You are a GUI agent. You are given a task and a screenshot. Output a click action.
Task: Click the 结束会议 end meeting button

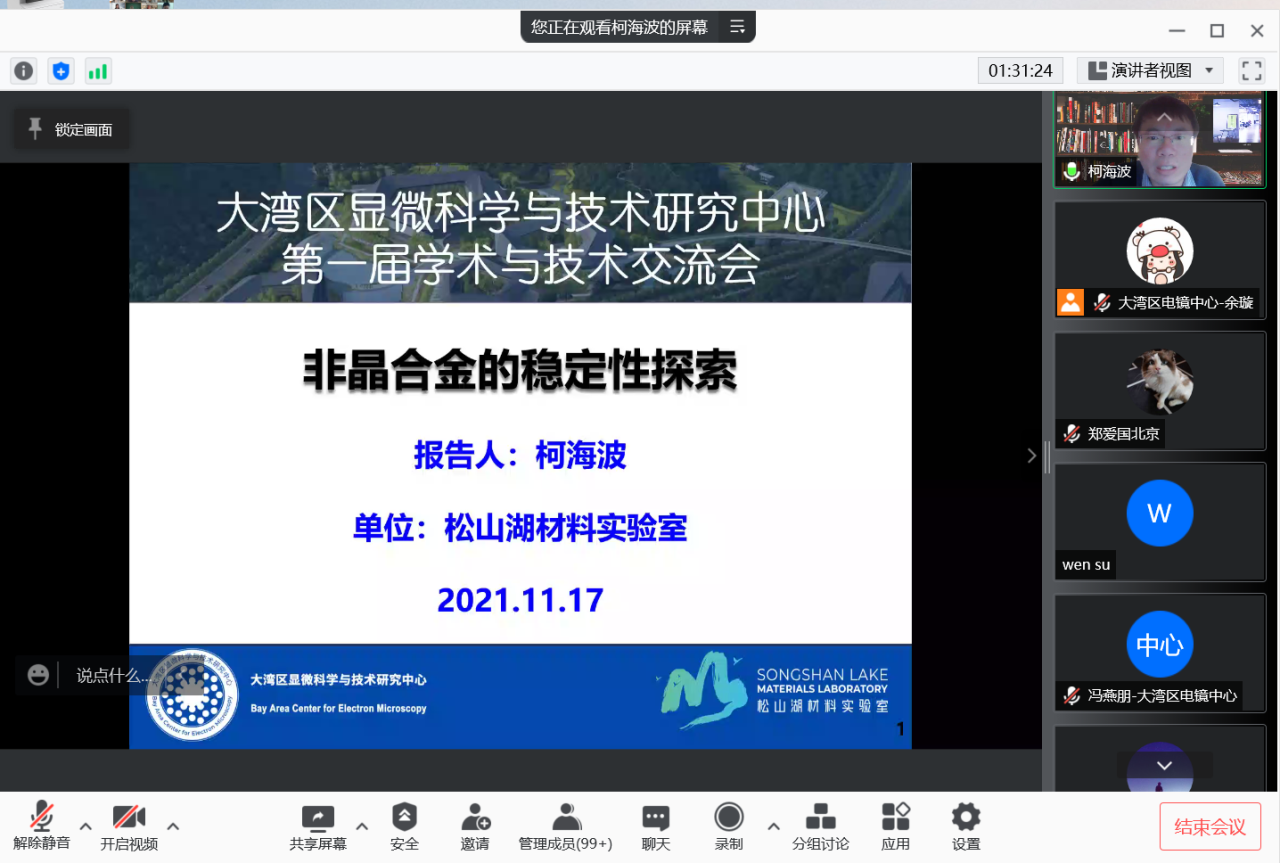(x=1210, y=827)
